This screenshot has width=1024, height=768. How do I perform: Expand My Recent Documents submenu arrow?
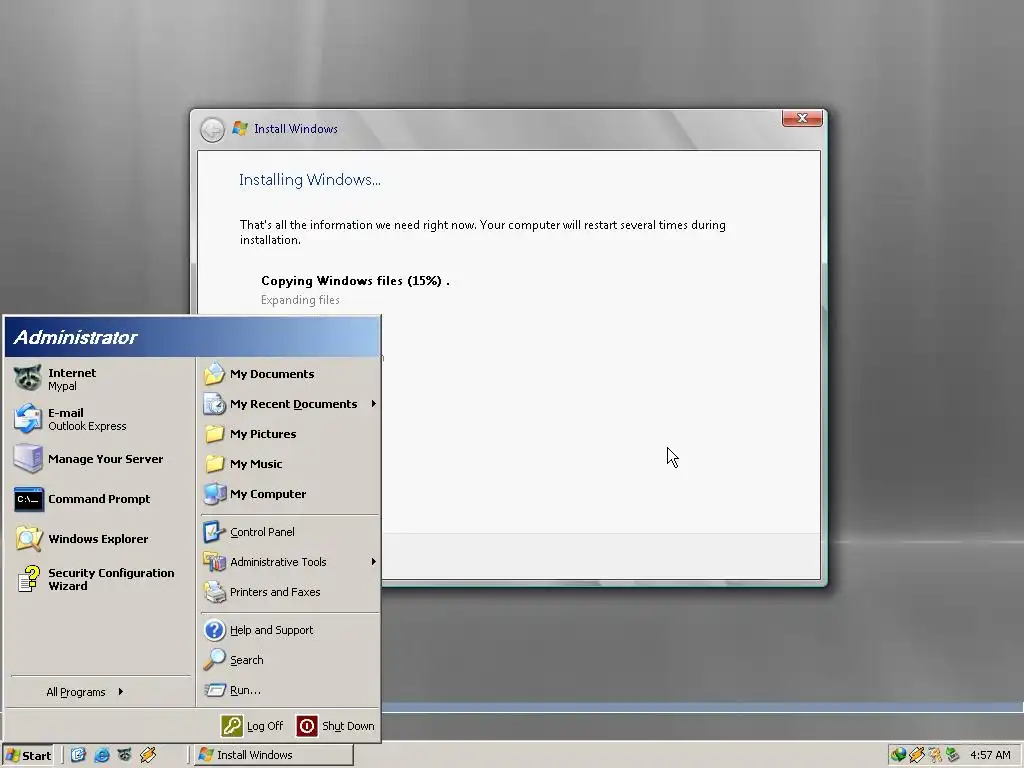point(374,404)
